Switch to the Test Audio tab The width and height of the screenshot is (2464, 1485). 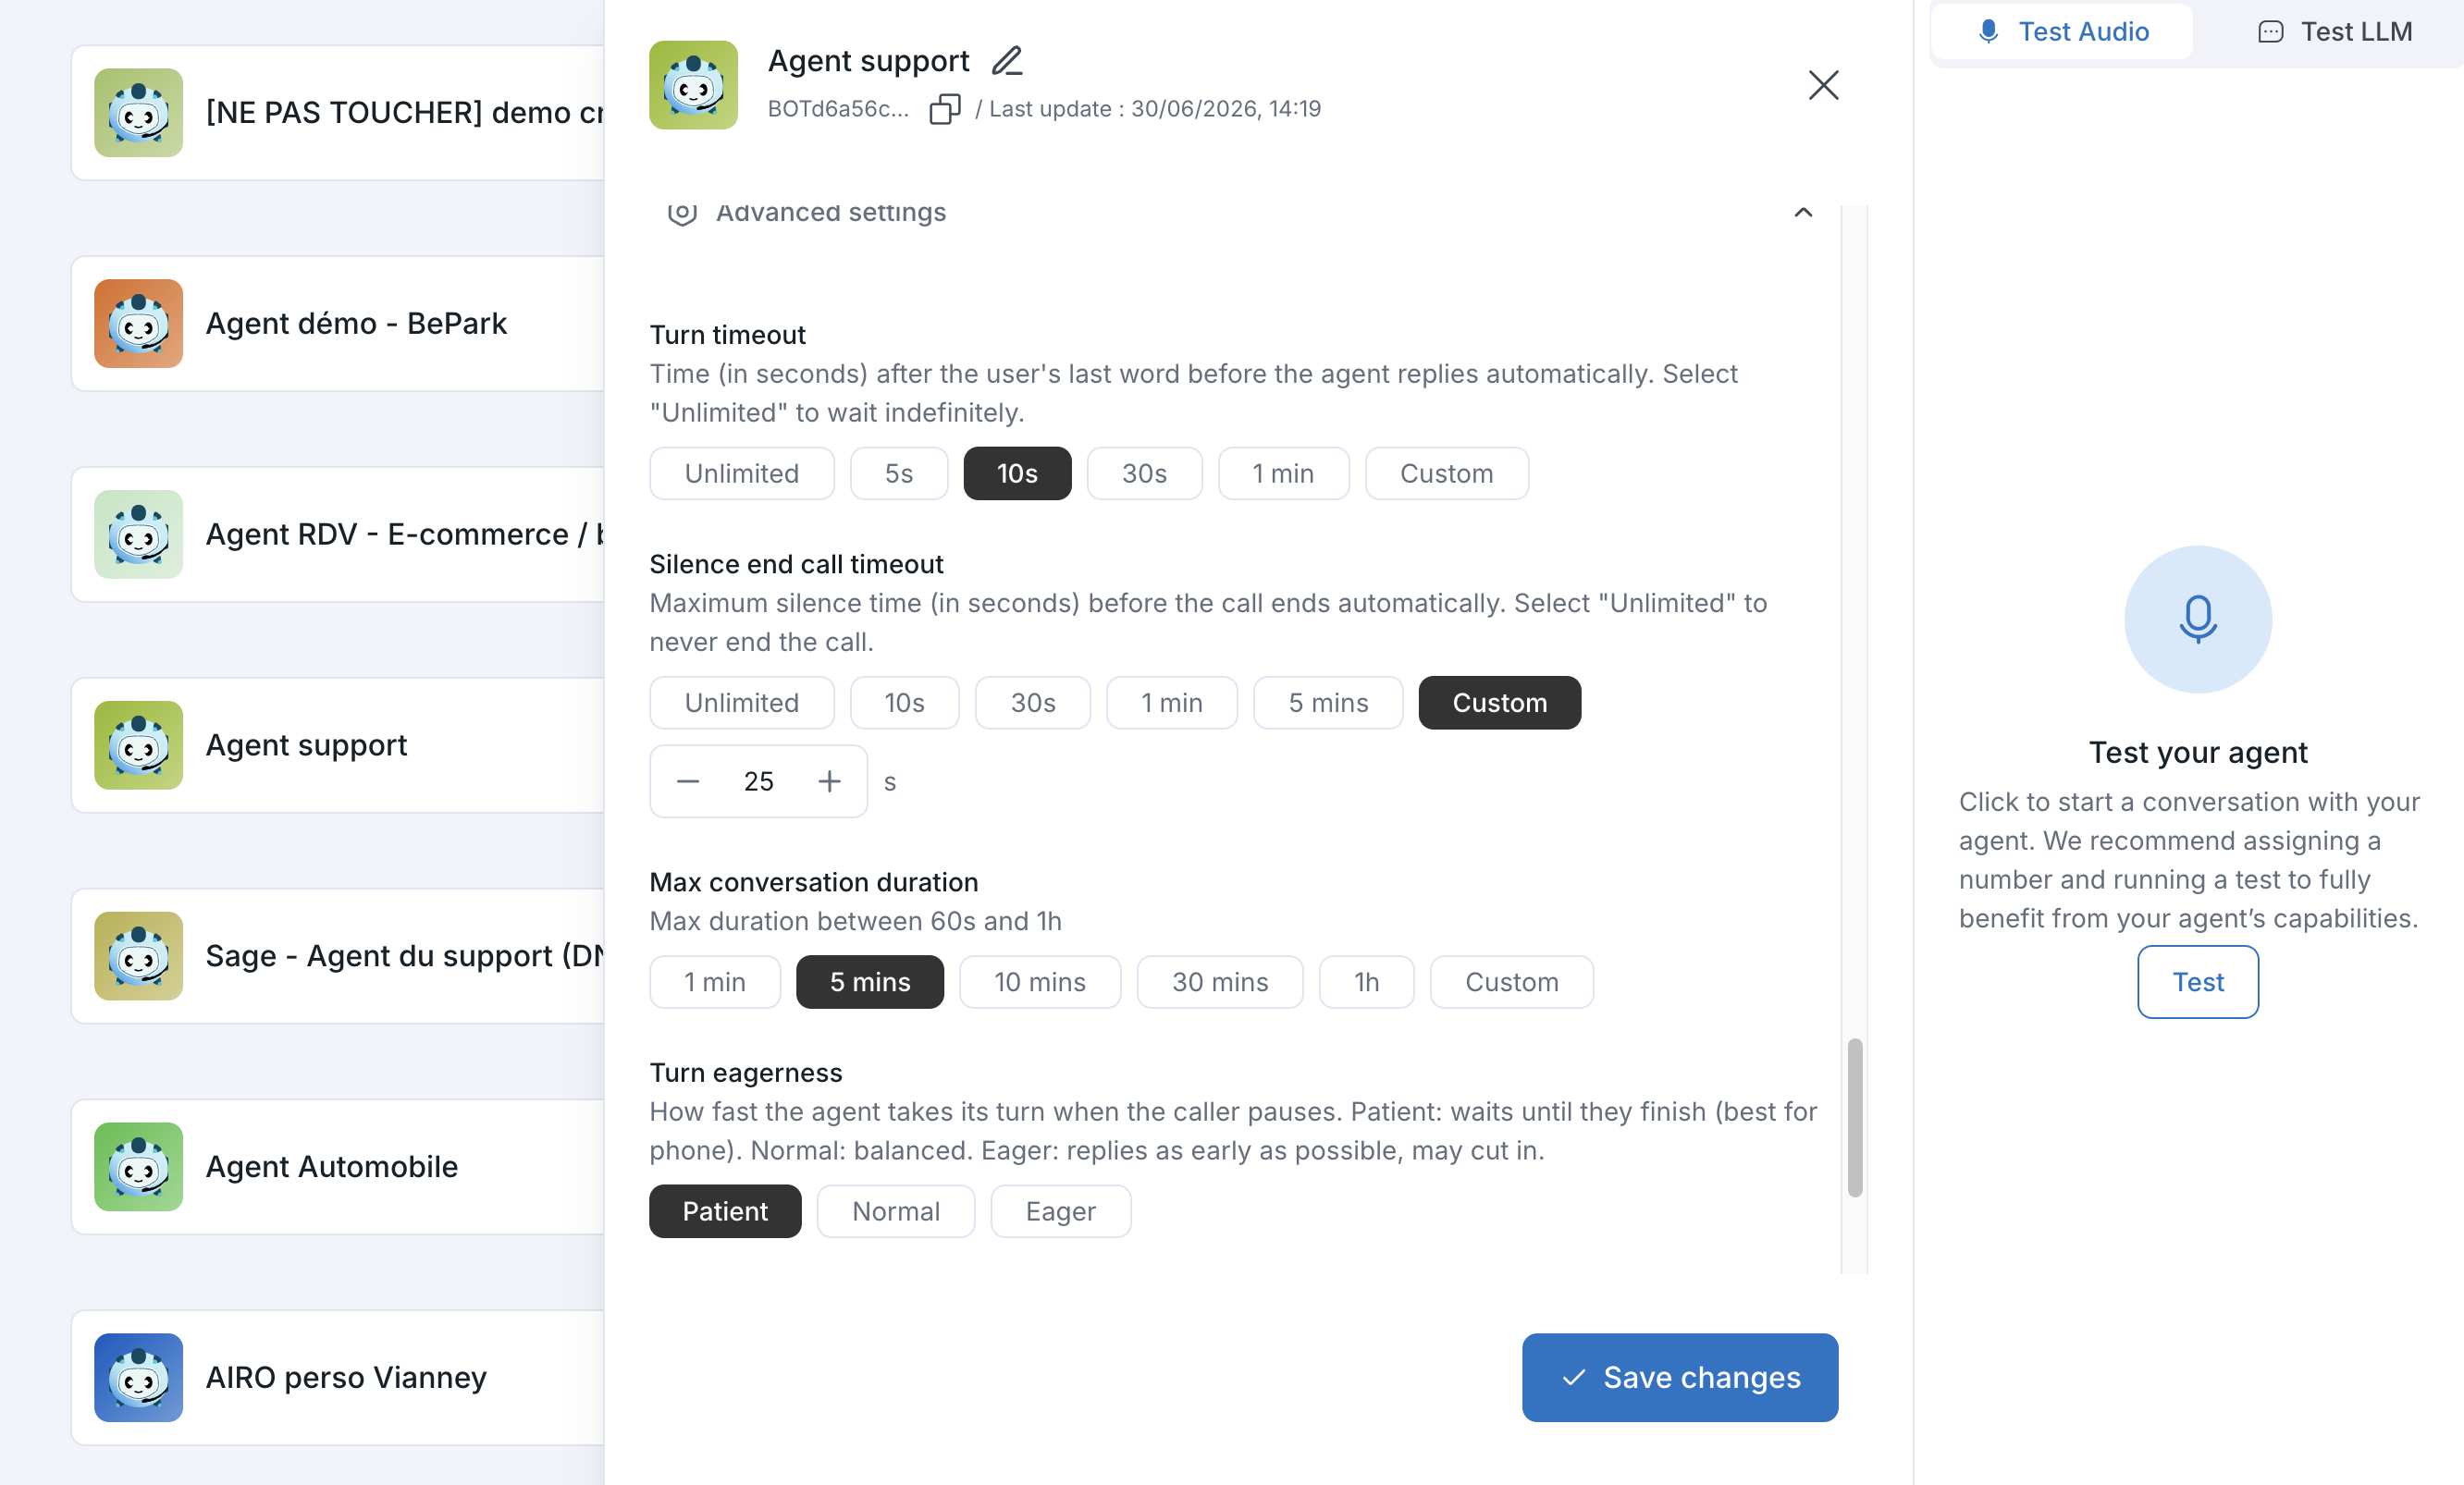point(2062,31)
